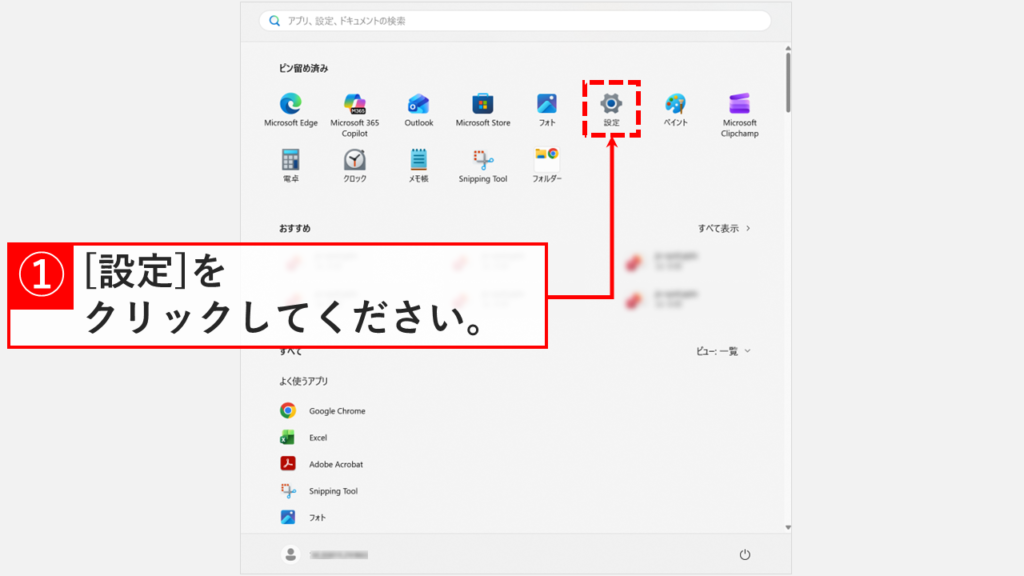This screenshot has height=576, width=1024.
Task: Open the Outlook pinned app
Action: pyautogui.click(x=419, y=110)
